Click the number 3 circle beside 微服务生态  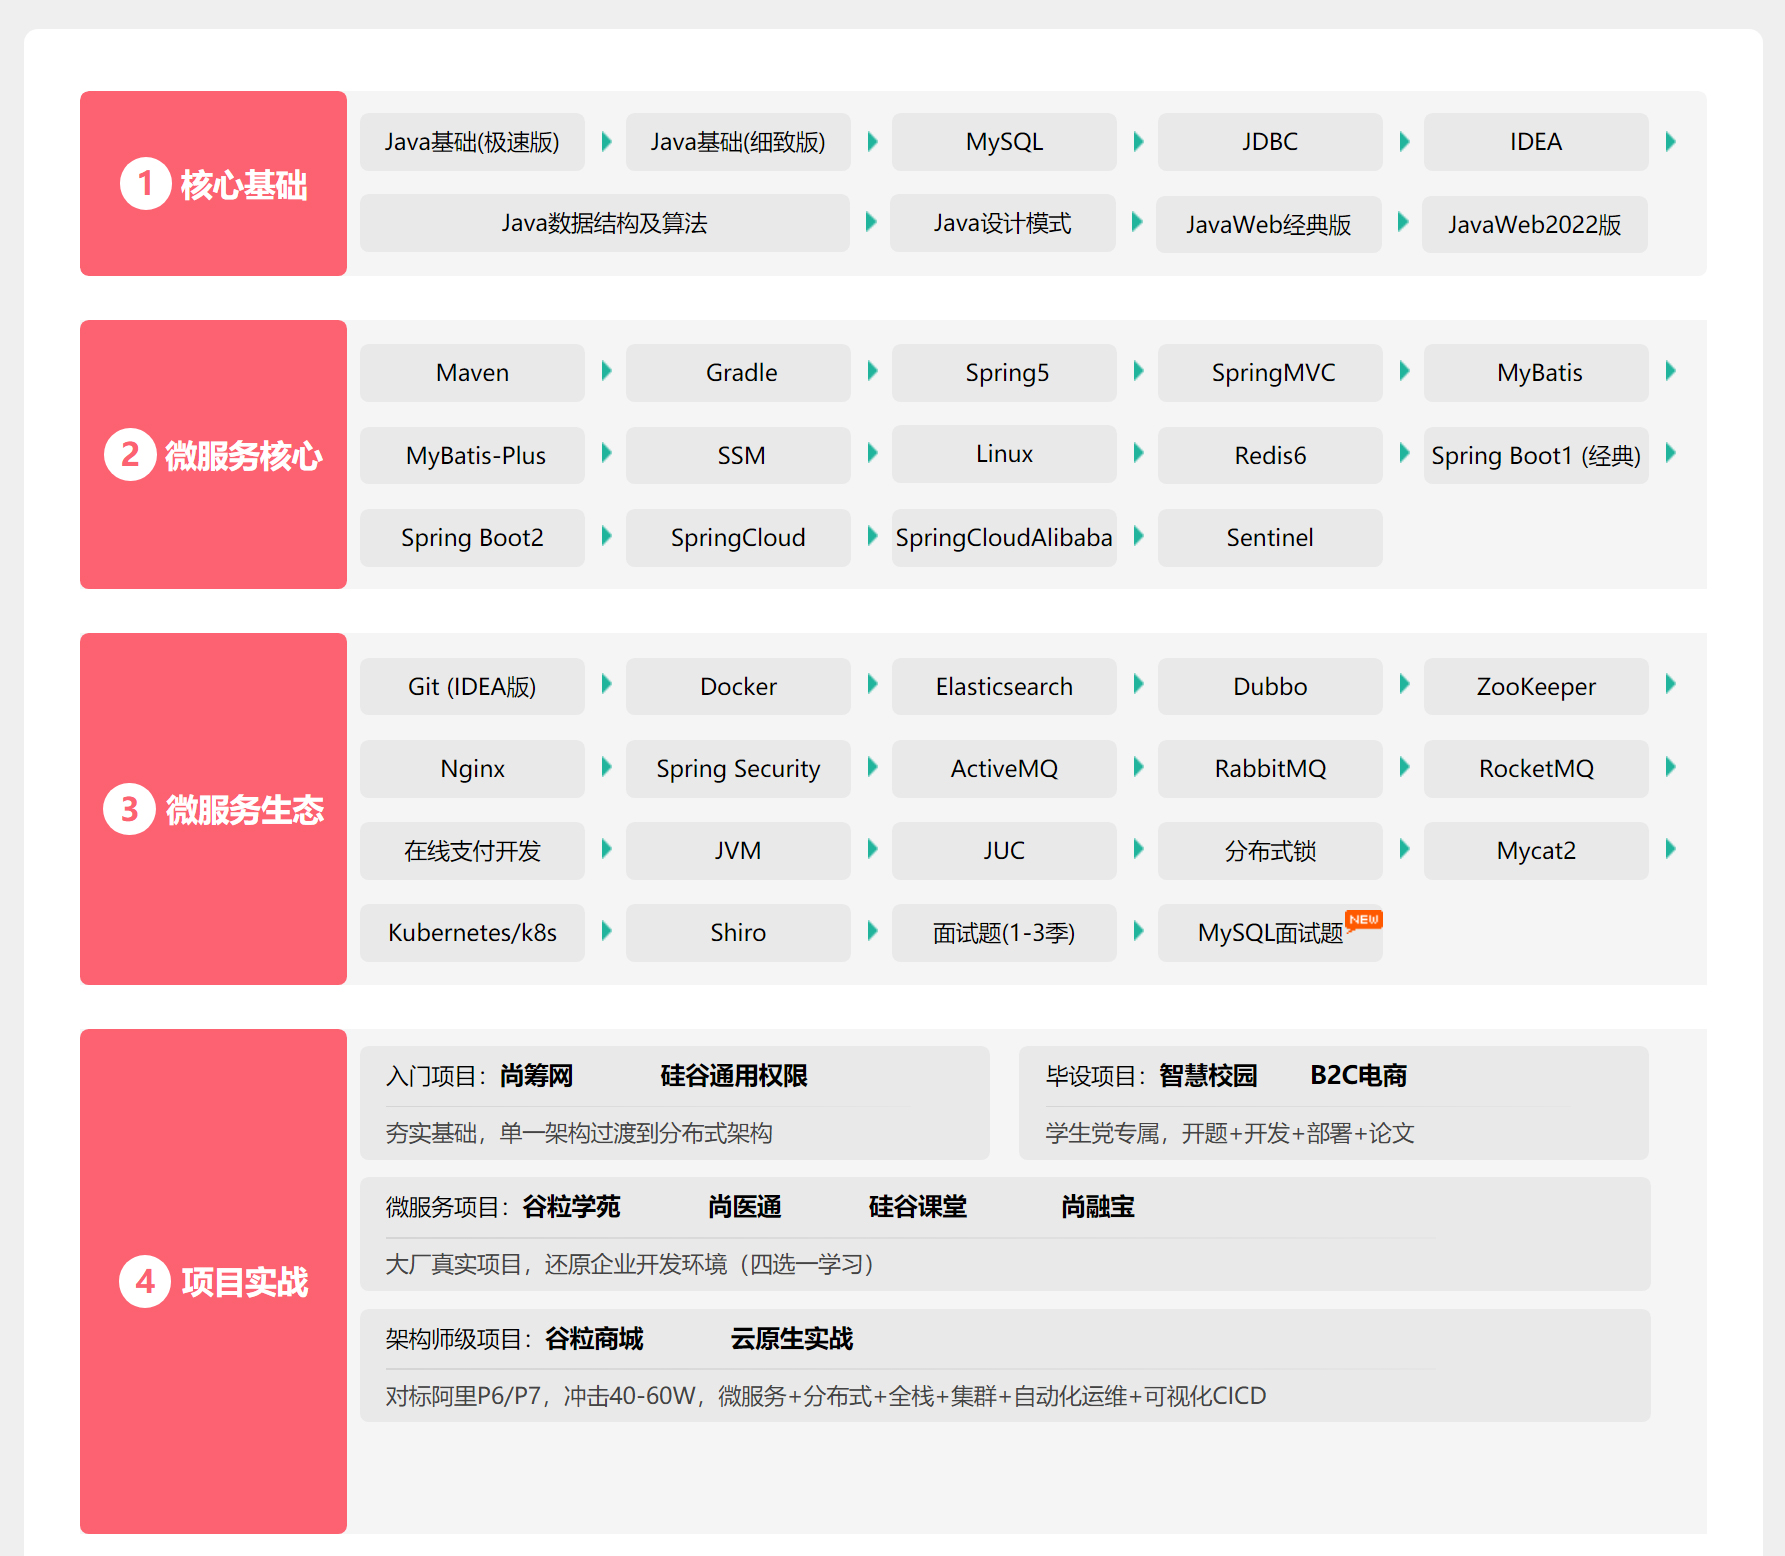click(129, 809)
